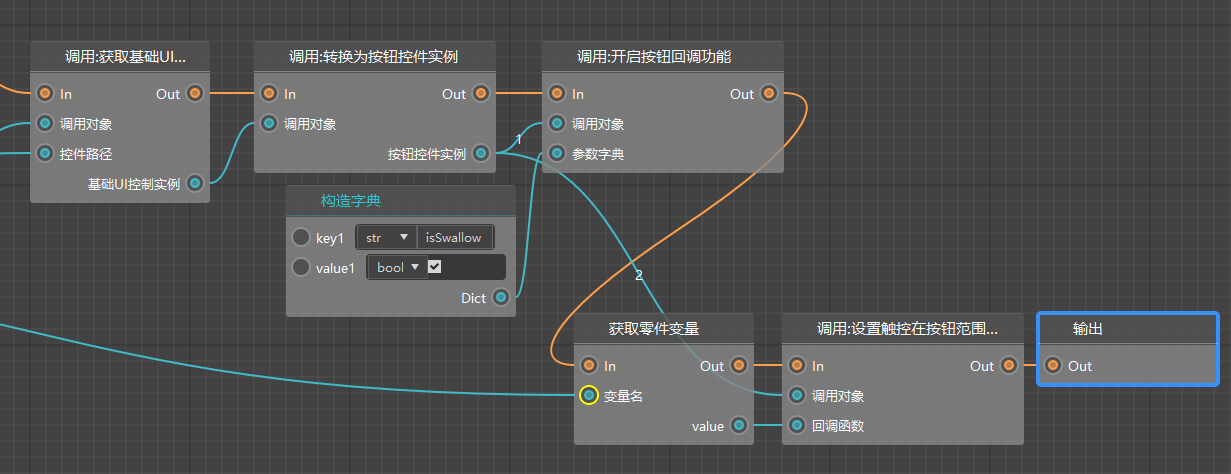Toggle the key1 round port in 构造字典
Image resolution: width=1231 pixels, height=474 pixels.
click(301, 238)
